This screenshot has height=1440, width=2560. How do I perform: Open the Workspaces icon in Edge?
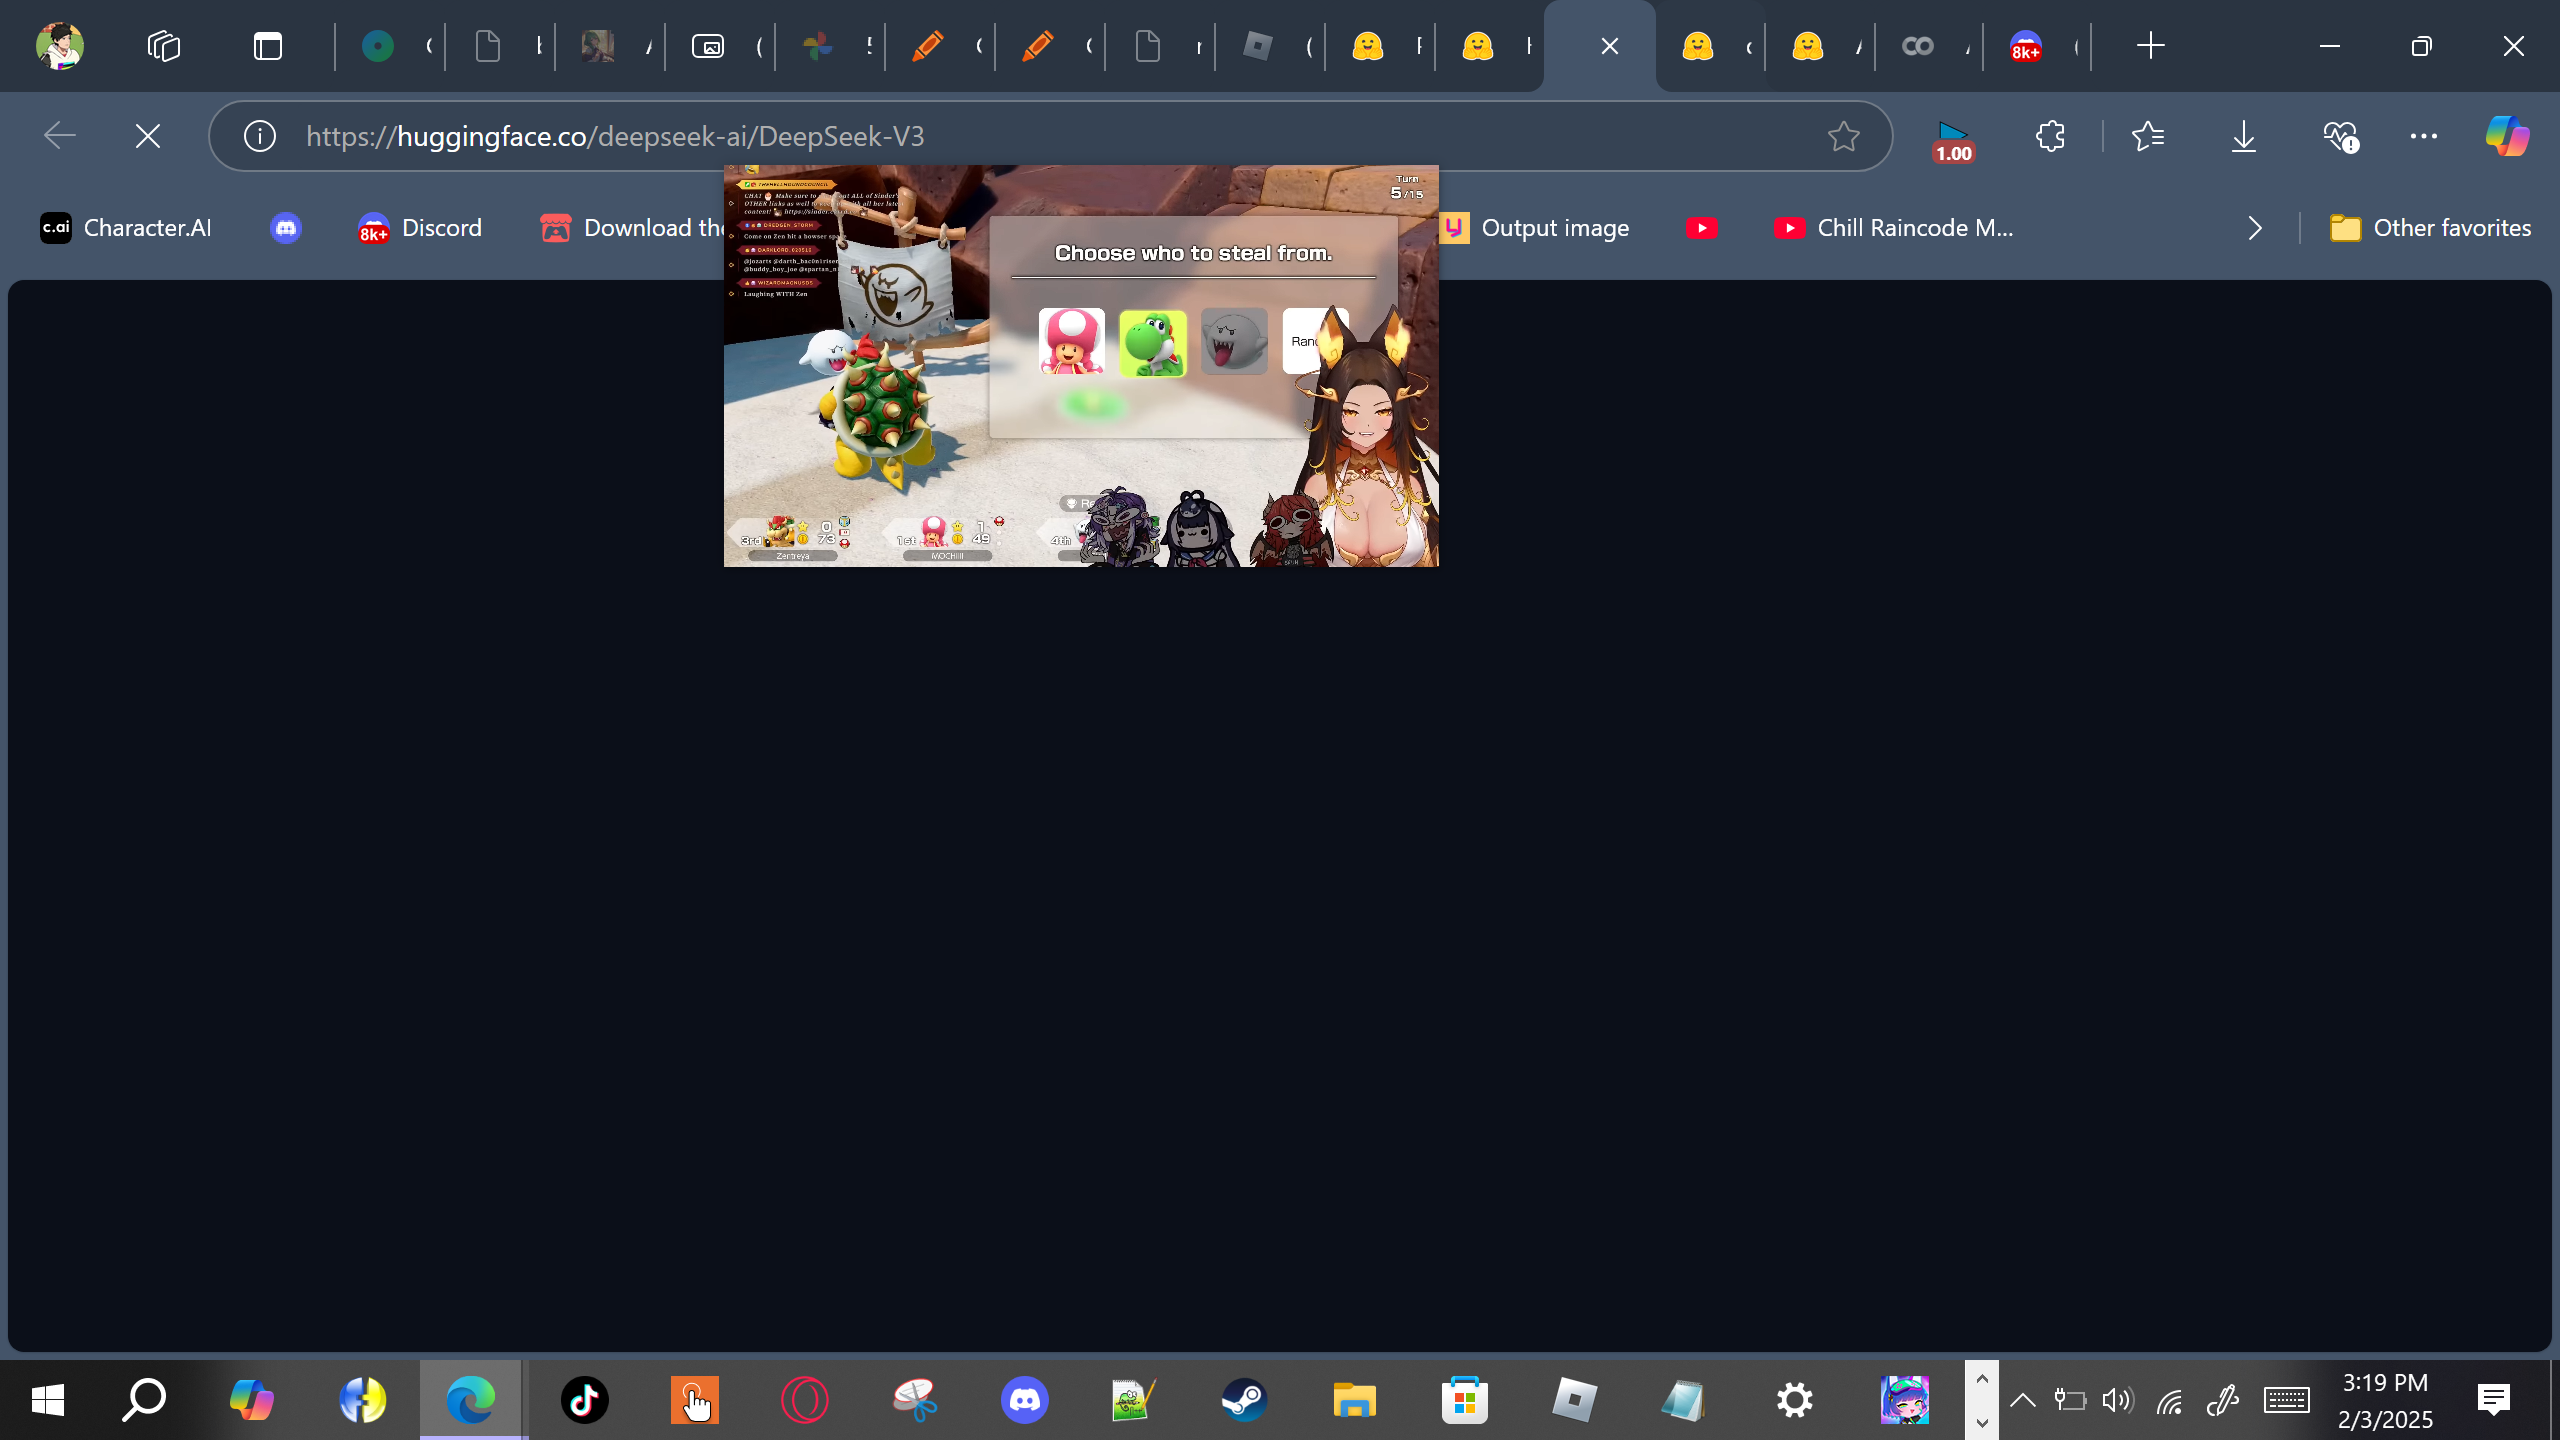[164, 46]
